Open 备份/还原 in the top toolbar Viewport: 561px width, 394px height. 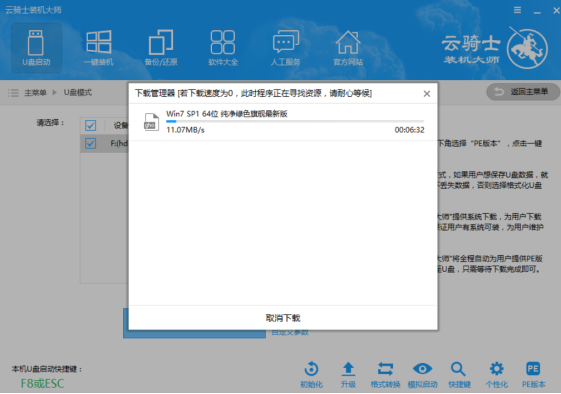pyautogui.click(x=161, y=48)
